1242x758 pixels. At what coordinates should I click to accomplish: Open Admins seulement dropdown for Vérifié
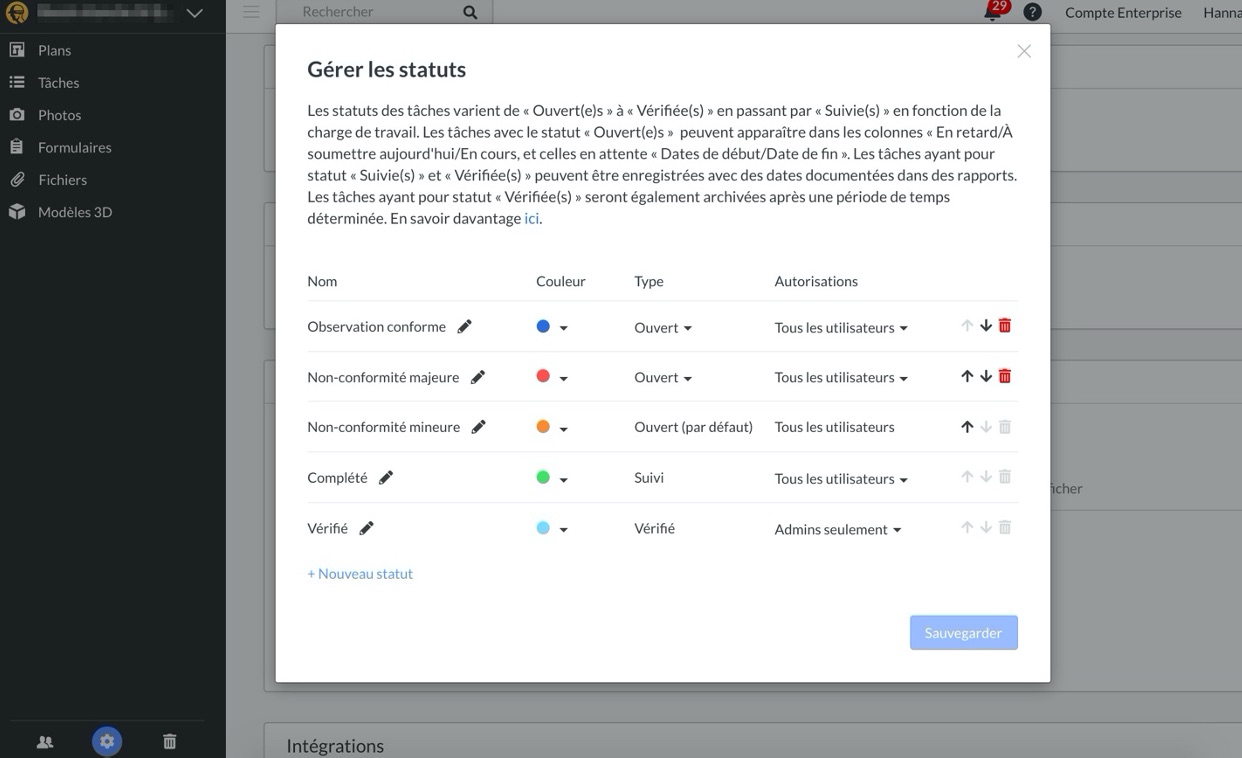point(838,529)
